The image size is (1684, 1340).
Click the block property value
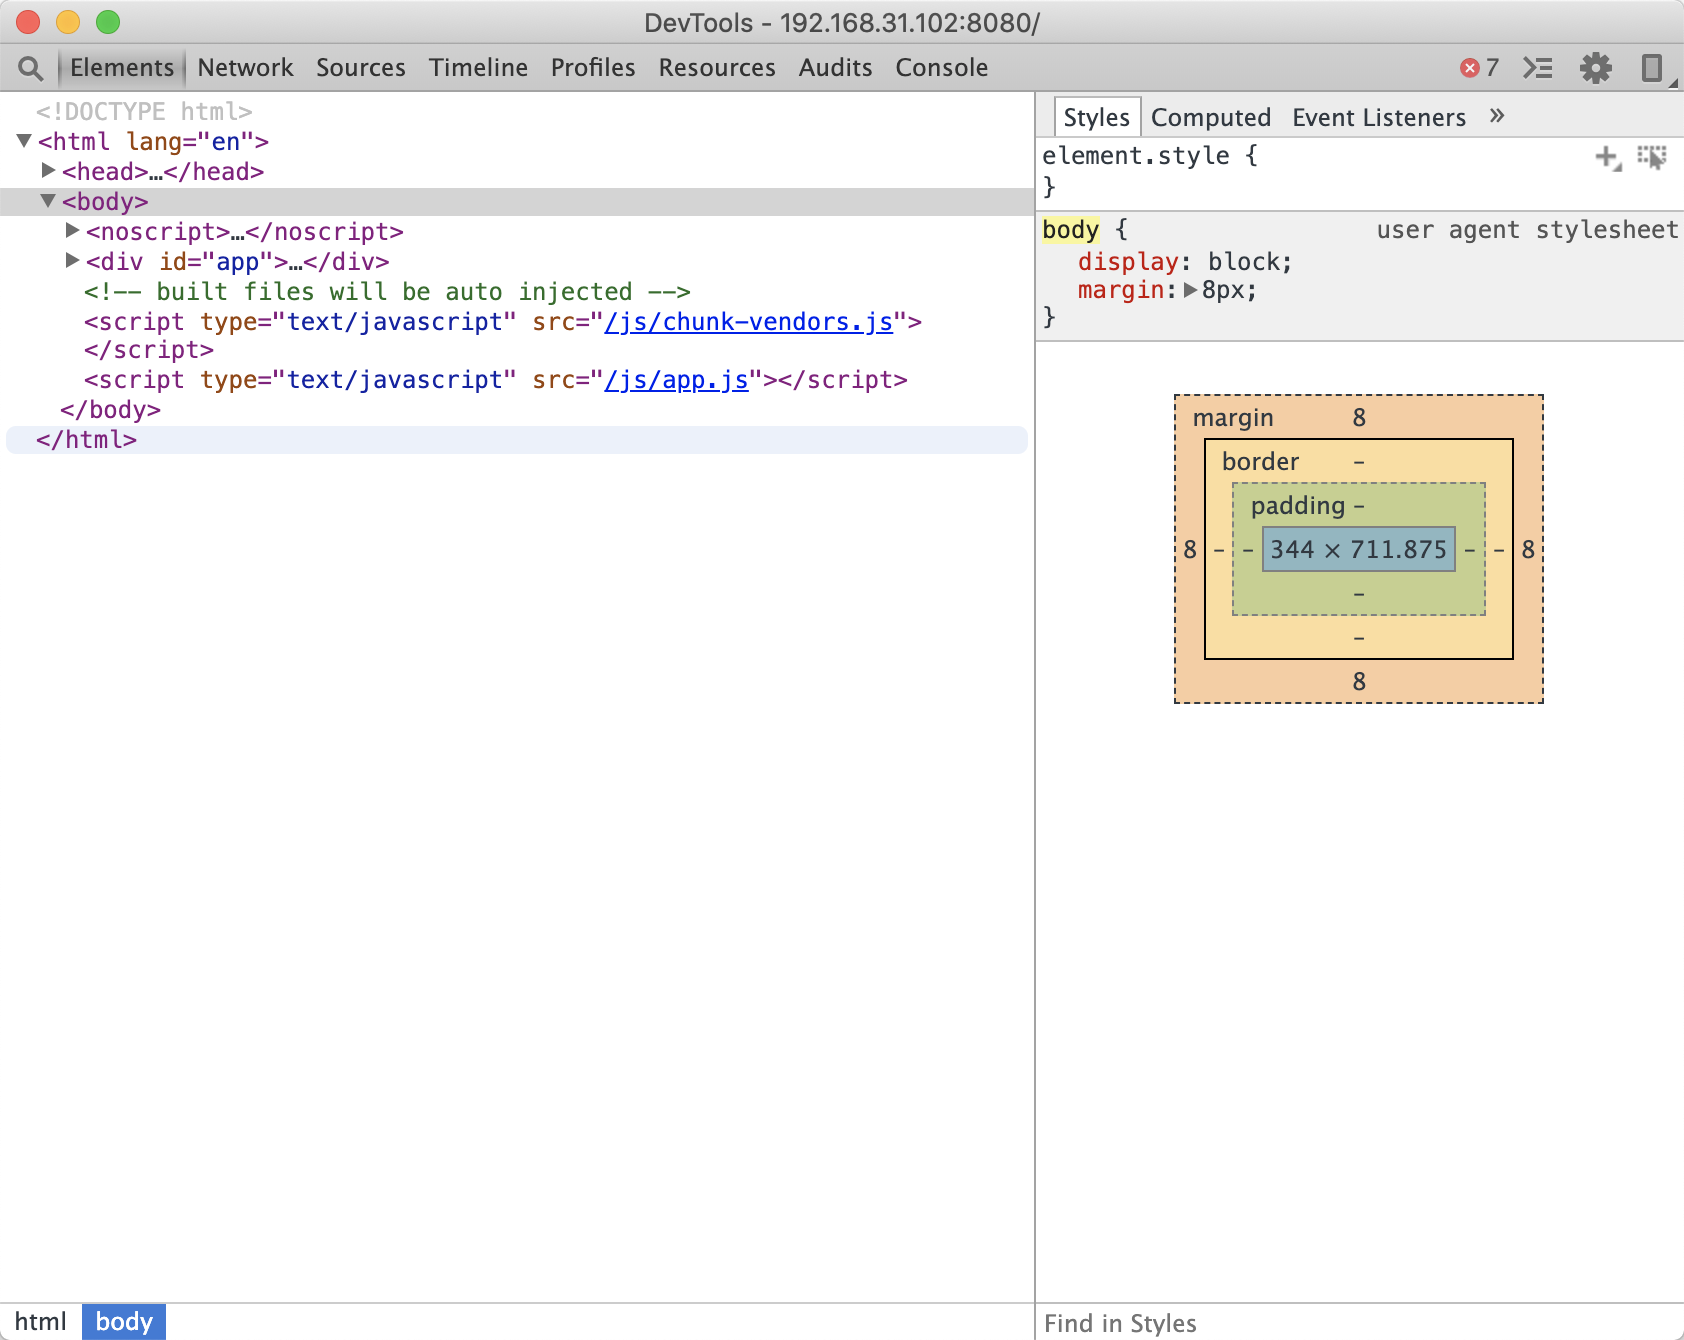point(1243,262)
